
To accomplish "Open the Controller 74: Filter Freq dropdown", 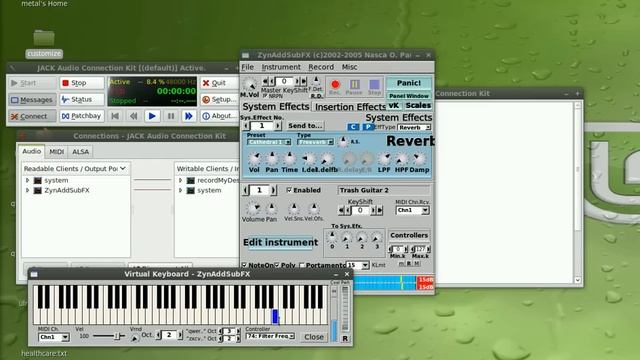I will [x=270, y=336].
